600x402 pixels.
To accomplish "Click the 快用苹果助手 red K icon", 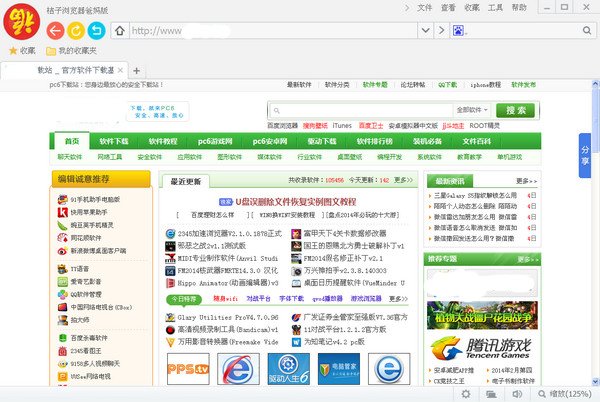I will pos(62,212).
